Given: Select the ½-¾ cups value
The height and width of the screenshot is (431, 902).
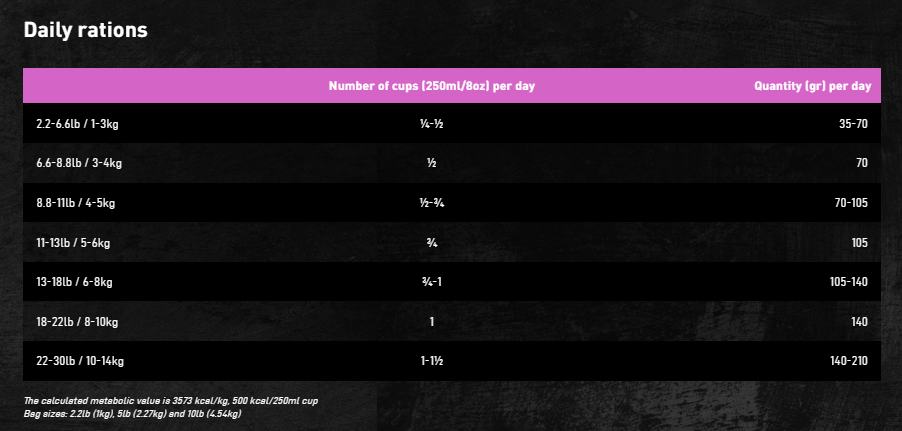Looking at the screenshot, I should pos(431,203).
